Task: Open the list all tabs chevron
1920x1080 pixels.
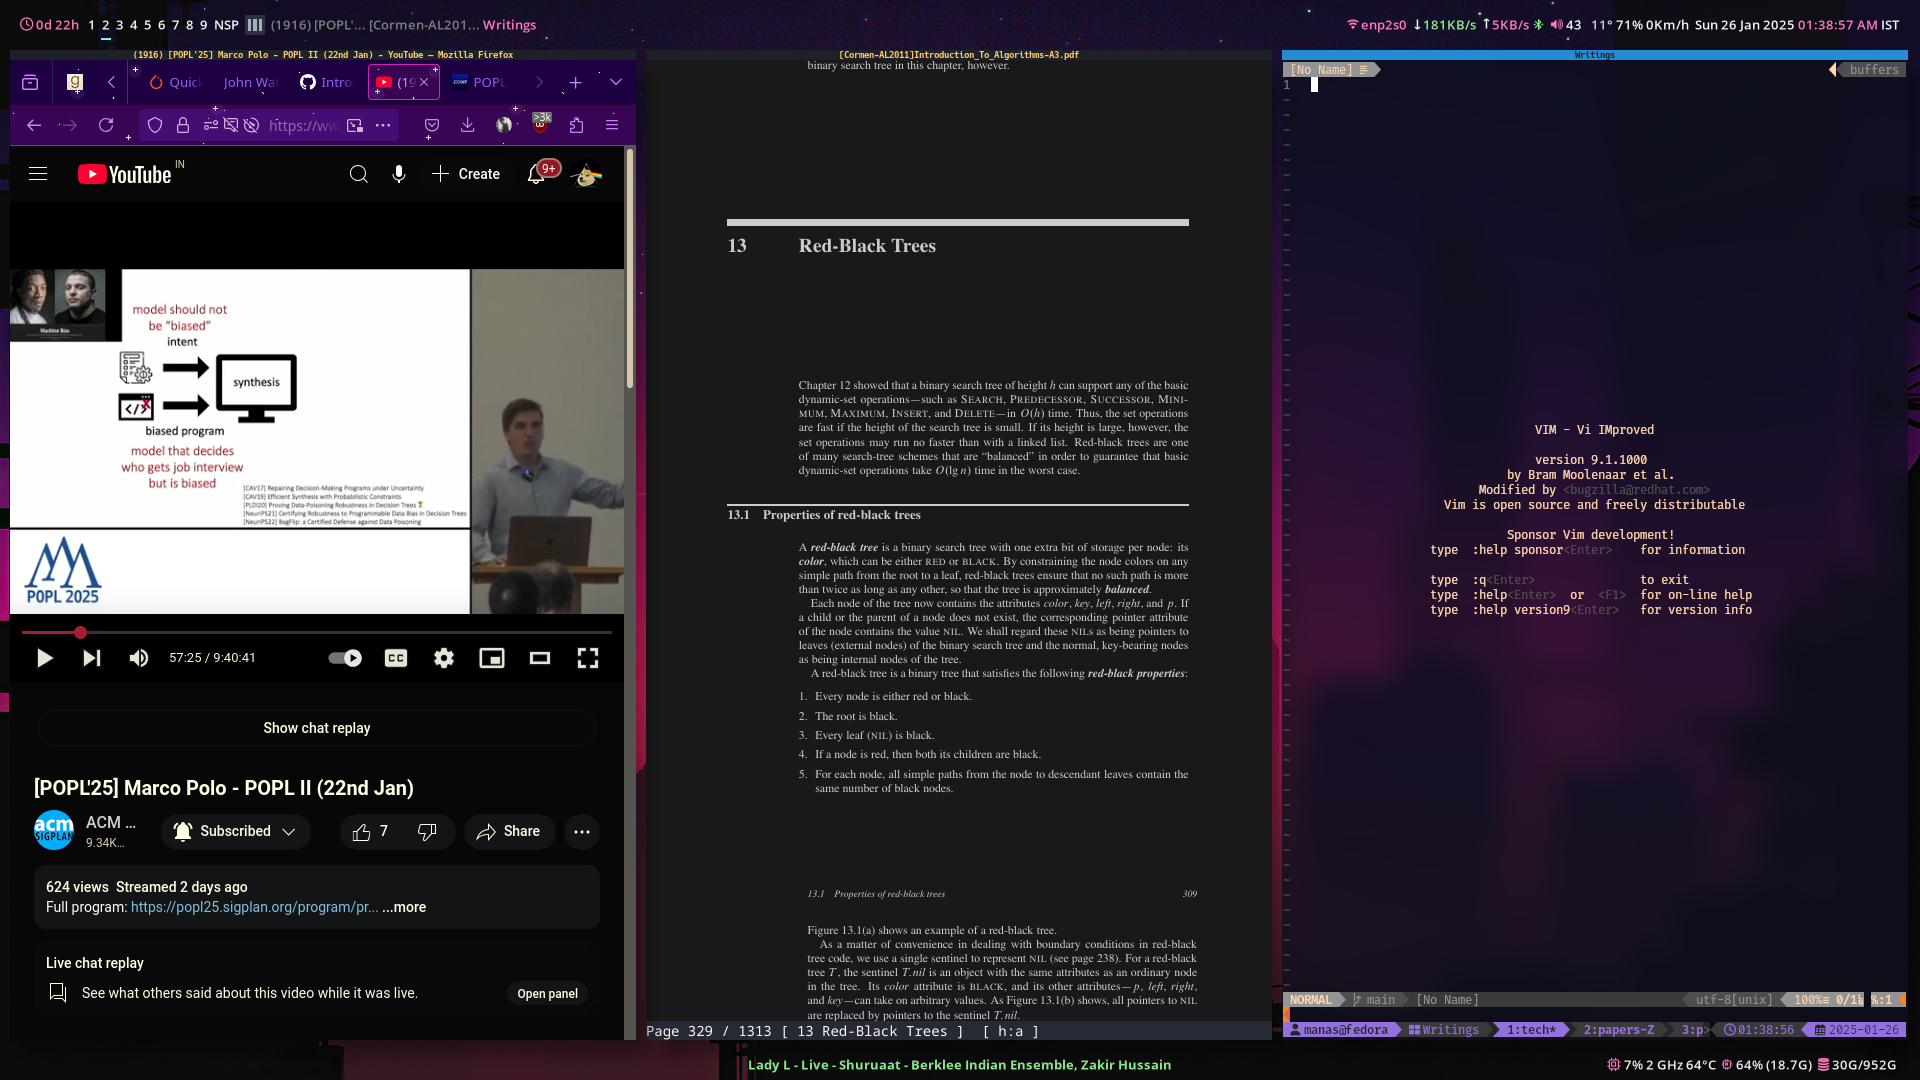Action: click(x=616, y=82)
